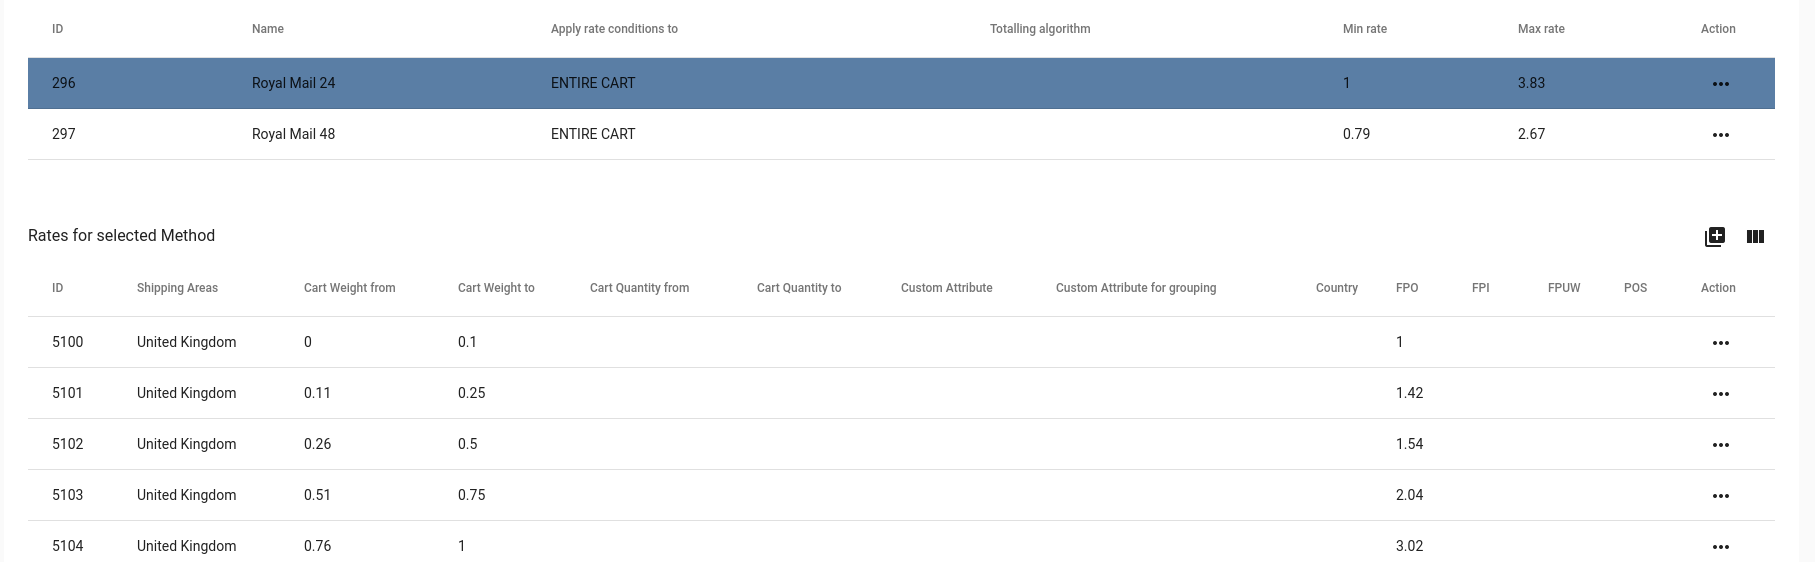
Task: Sort rates by Cart Weight from header
Action: [349, 288]
